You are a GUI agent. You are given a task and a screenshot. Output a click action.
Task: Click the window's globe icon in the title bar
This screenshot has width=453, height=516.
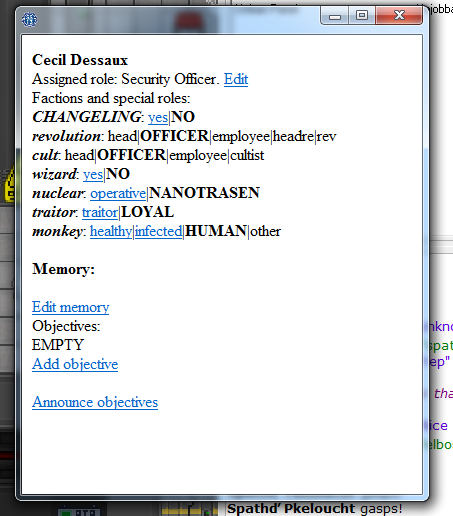tap(29, 20)
